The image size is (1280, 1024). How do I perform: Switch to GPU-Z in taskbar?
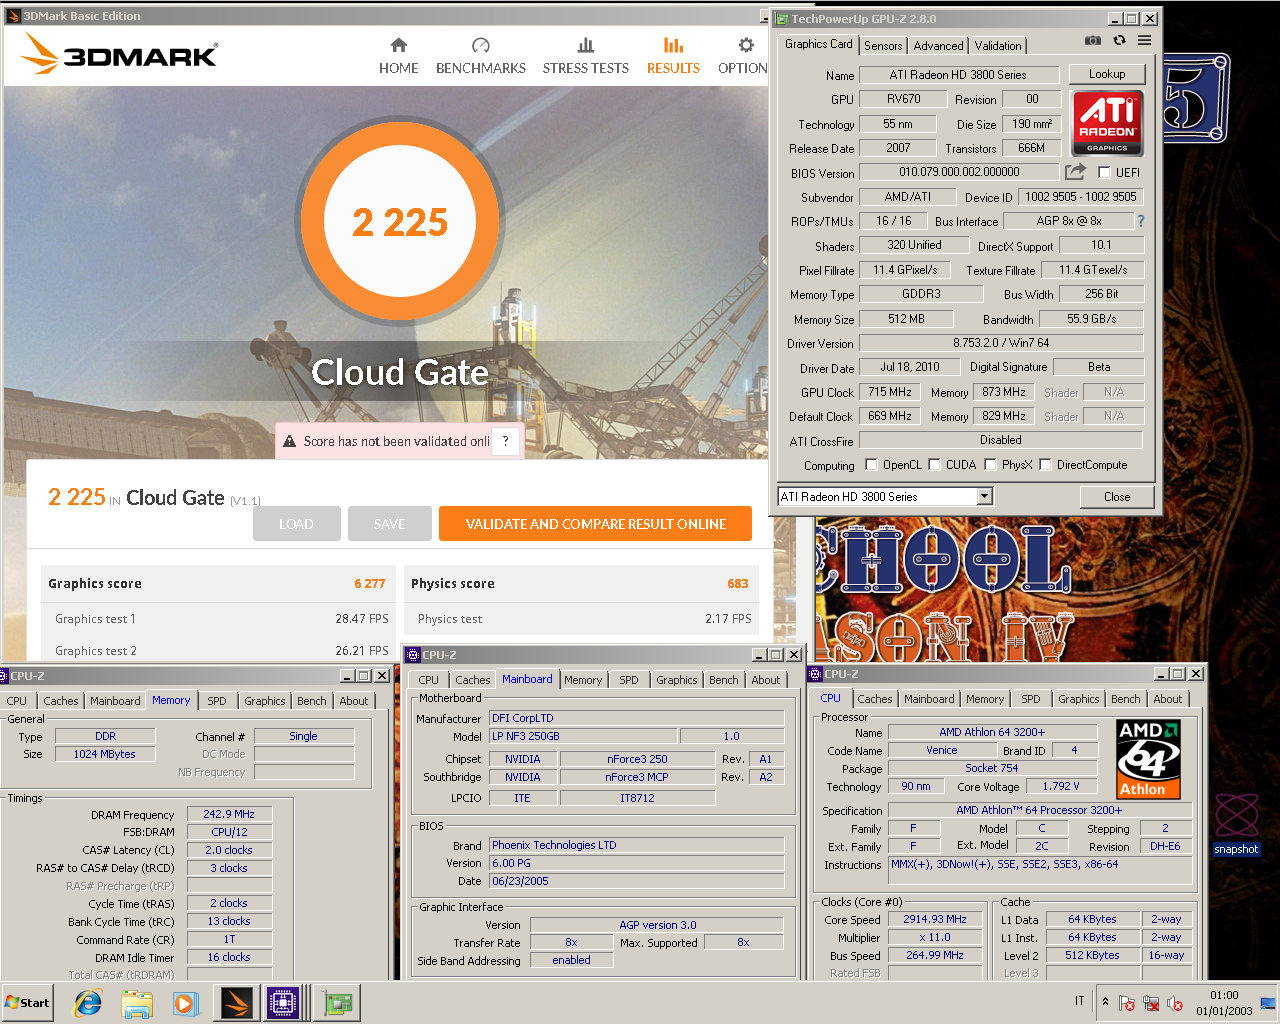point(337,1003)
